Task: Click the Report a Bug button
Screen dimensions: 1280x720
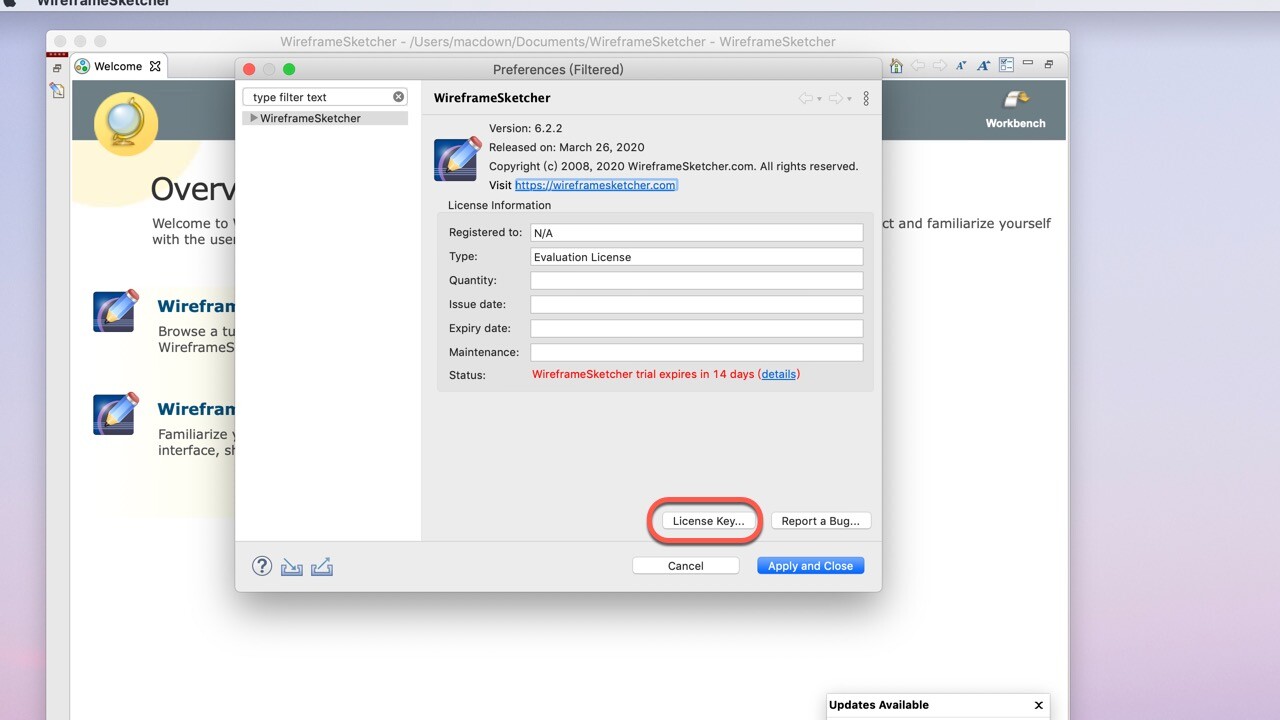Action: tap(820, 521)
